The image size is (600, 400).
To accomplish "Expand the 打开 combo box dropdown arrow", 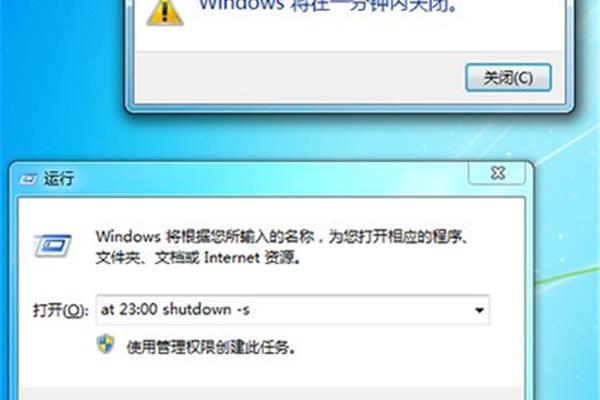I will (x=479, y=310).
